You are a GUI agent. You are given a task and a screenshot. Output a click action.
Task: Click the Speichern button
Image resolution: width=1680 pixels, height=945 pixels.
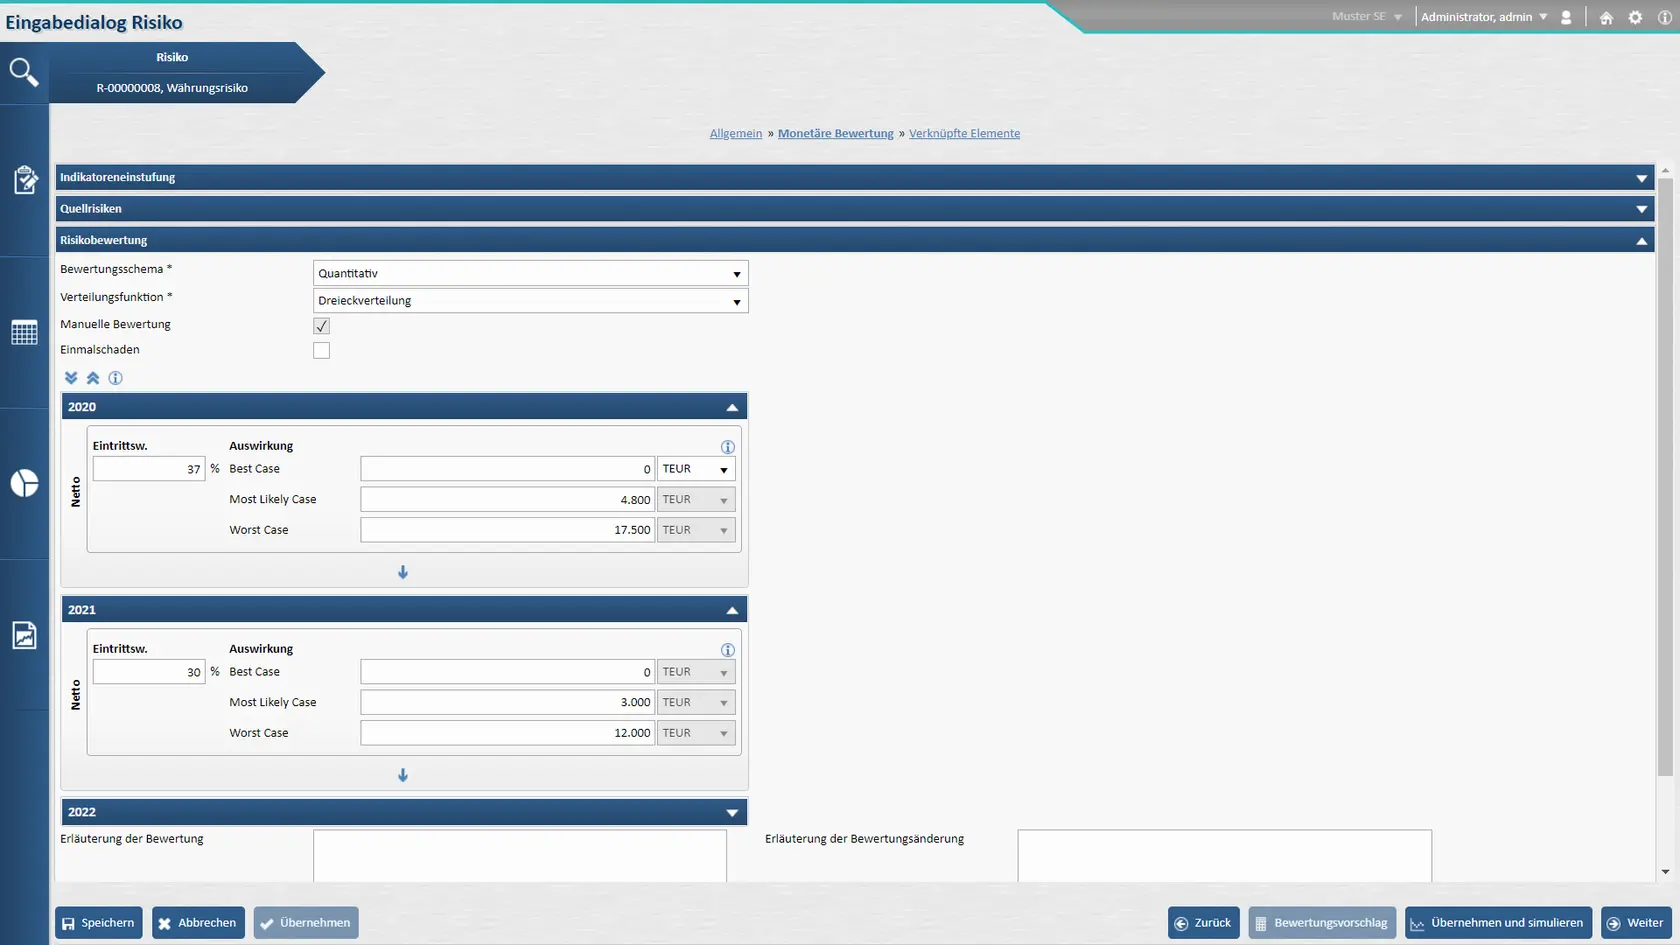[98, 923]
